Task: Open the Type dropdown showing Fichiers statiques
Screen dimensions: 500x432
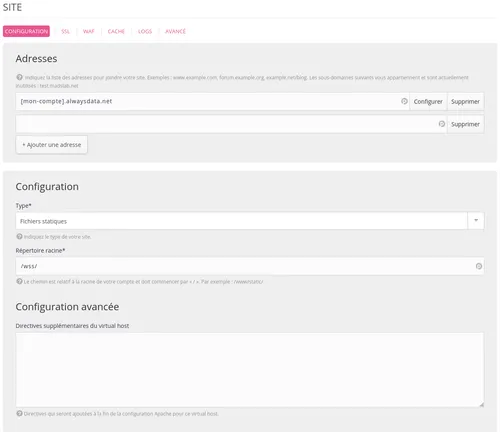Action: [x=250, y=221]
